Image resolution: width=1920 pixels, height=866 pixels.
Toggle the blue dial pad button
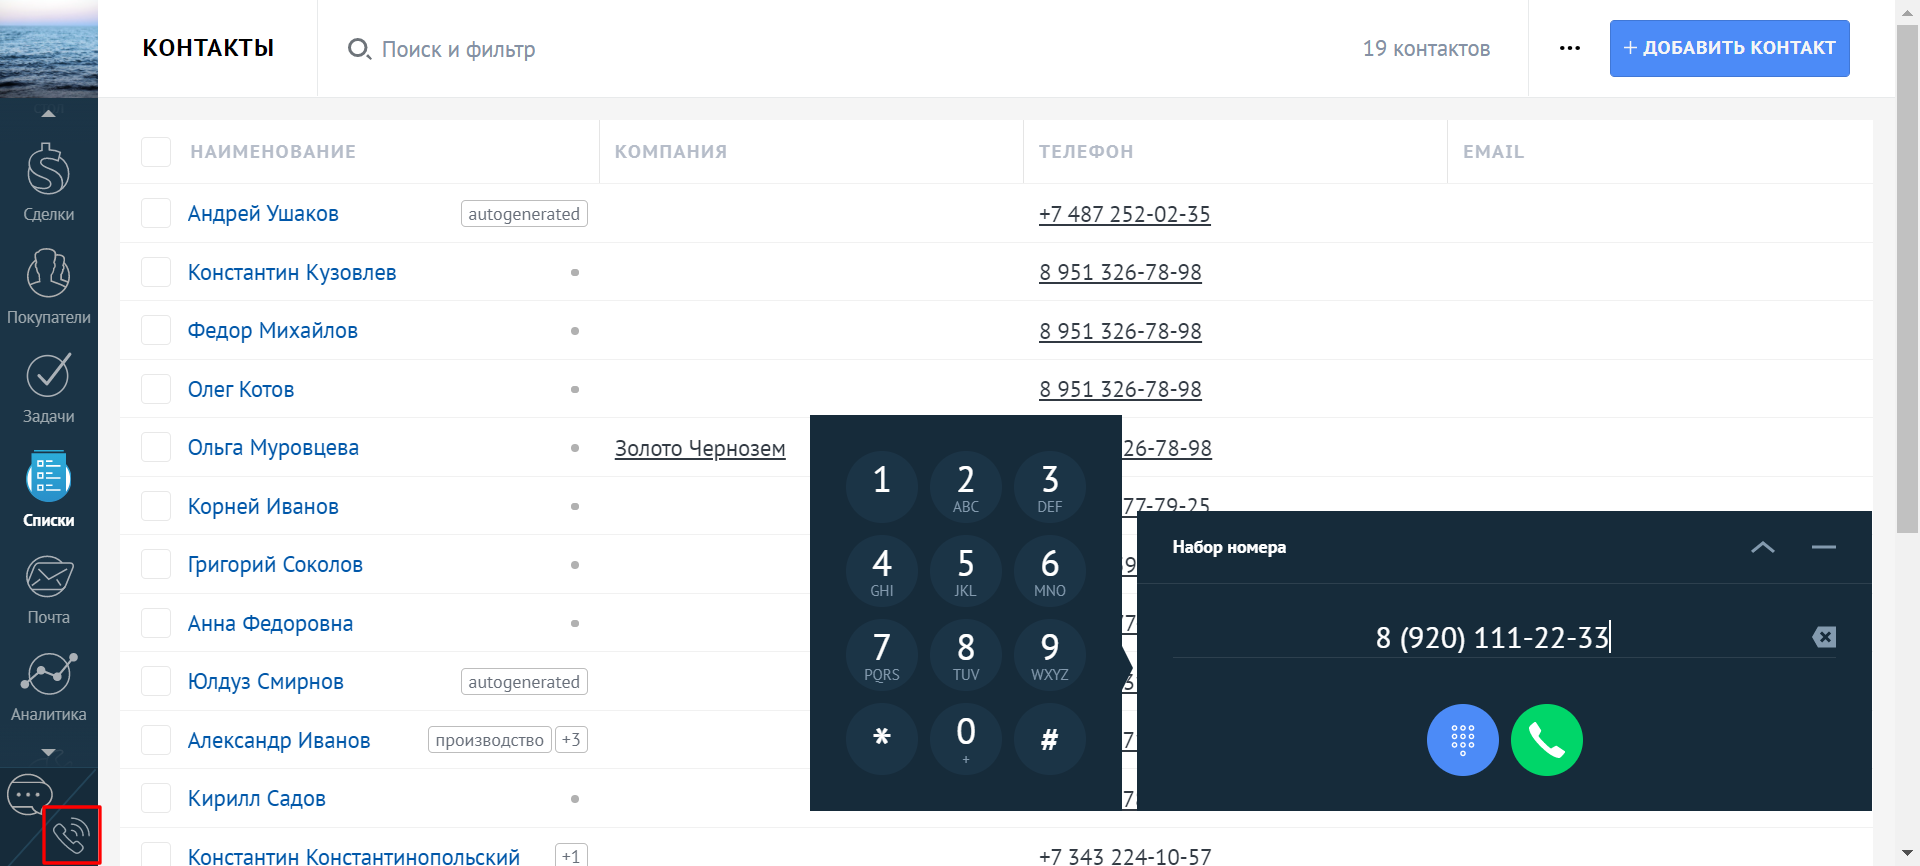[1462, 740]
